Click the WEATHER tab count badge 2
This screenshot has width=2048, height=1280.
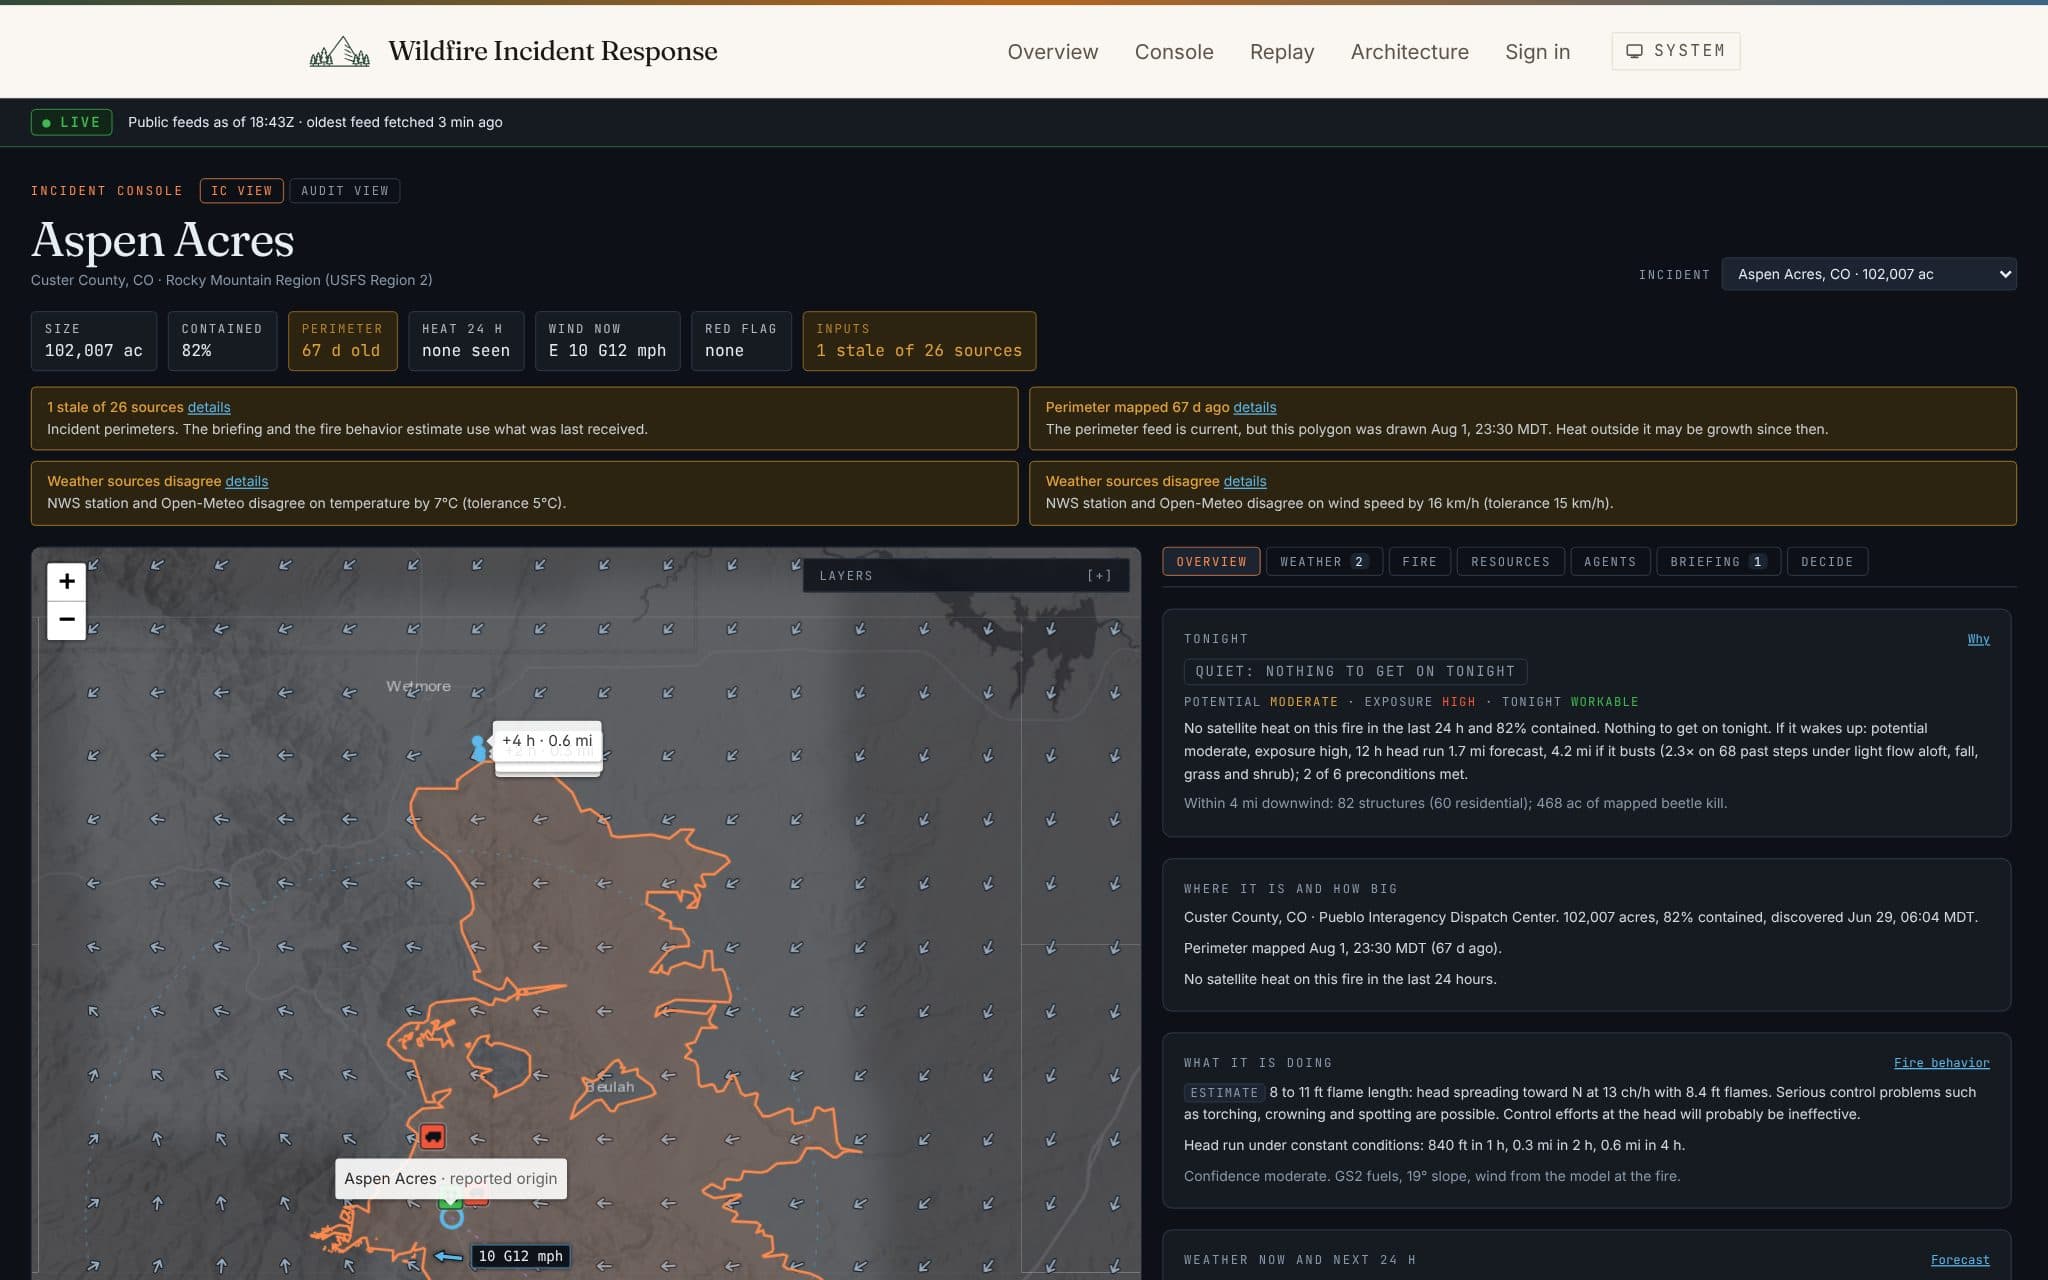pyautogui.click(x=1359, y=562)
